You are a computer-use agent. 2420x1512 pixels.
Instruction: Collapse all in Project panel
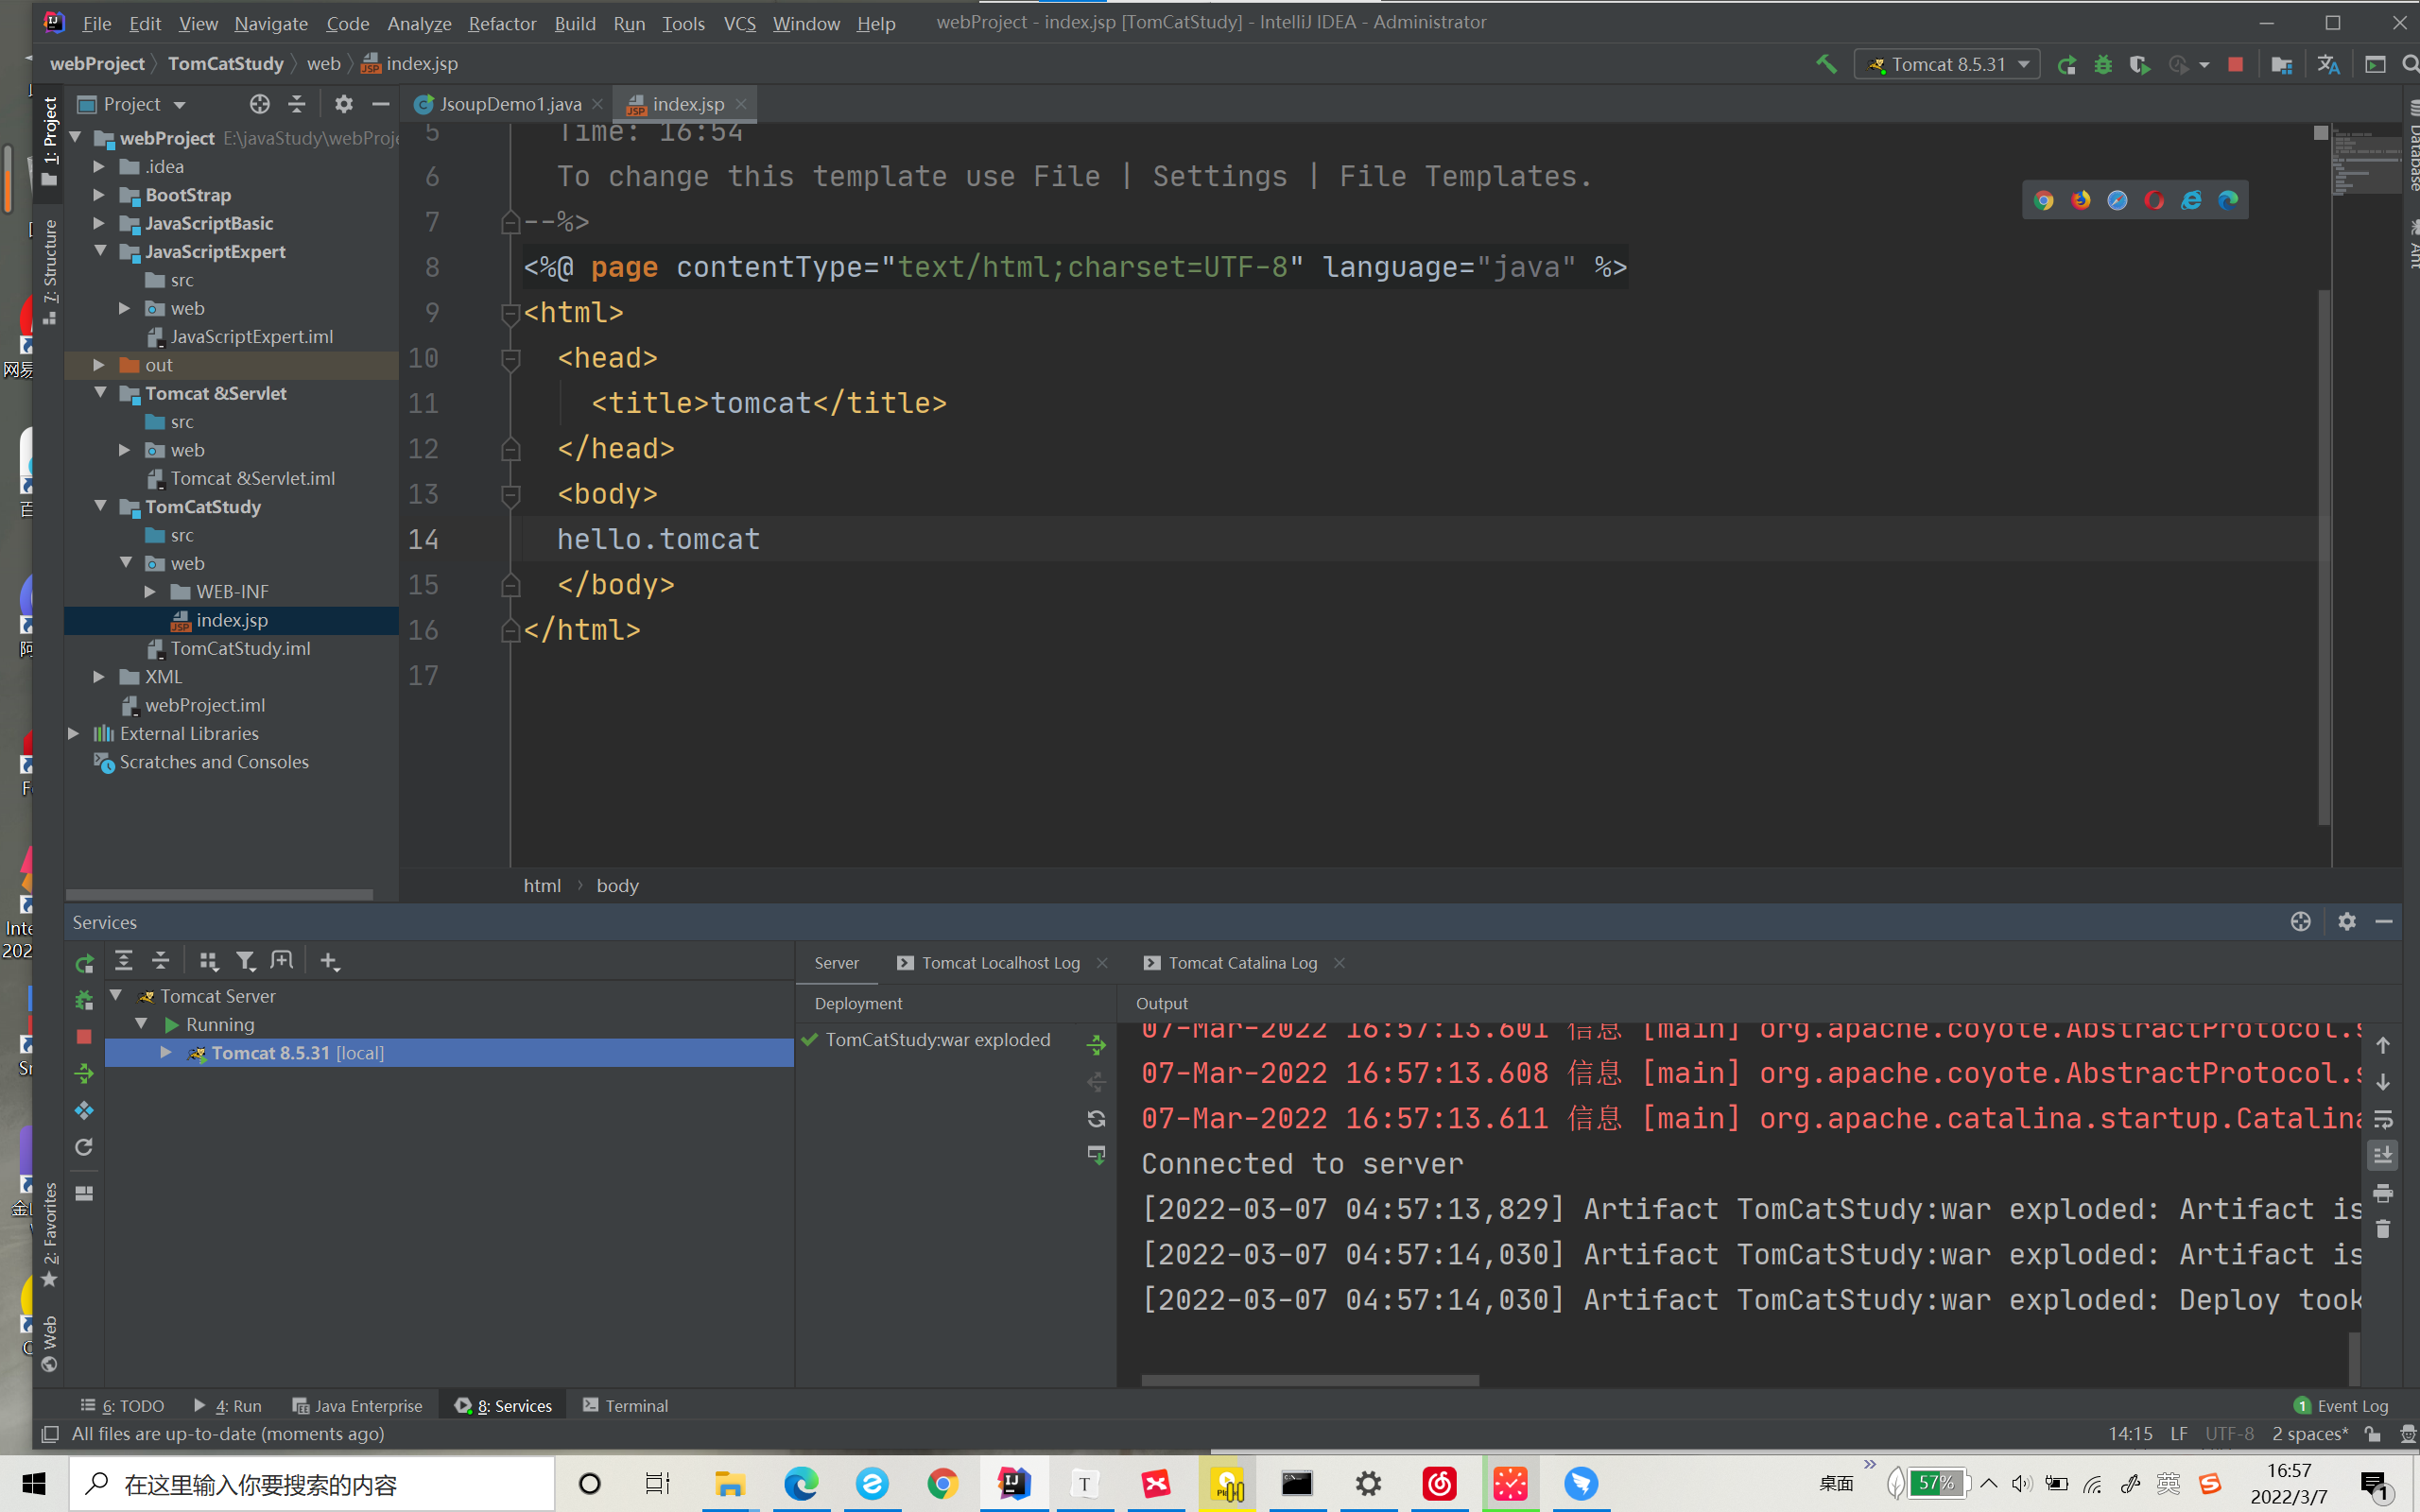[x=297, y=104]
